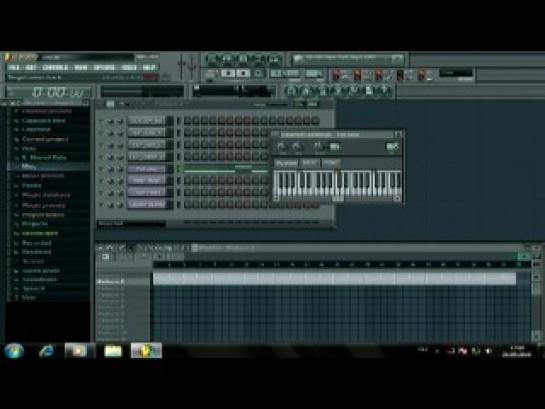The width and height of the screenshot is (545, 409).
Task: Open the VIEW menu
Action: tap(81, 67)
